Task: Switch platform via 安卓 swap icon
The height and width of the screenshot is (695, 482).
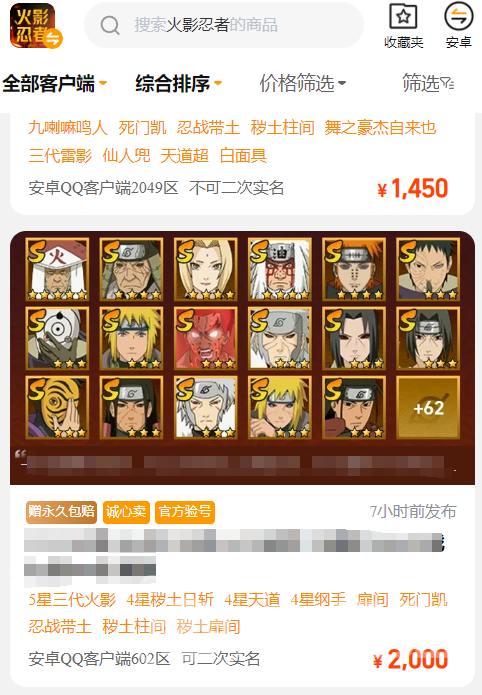Action: click(x=458, y=16)
